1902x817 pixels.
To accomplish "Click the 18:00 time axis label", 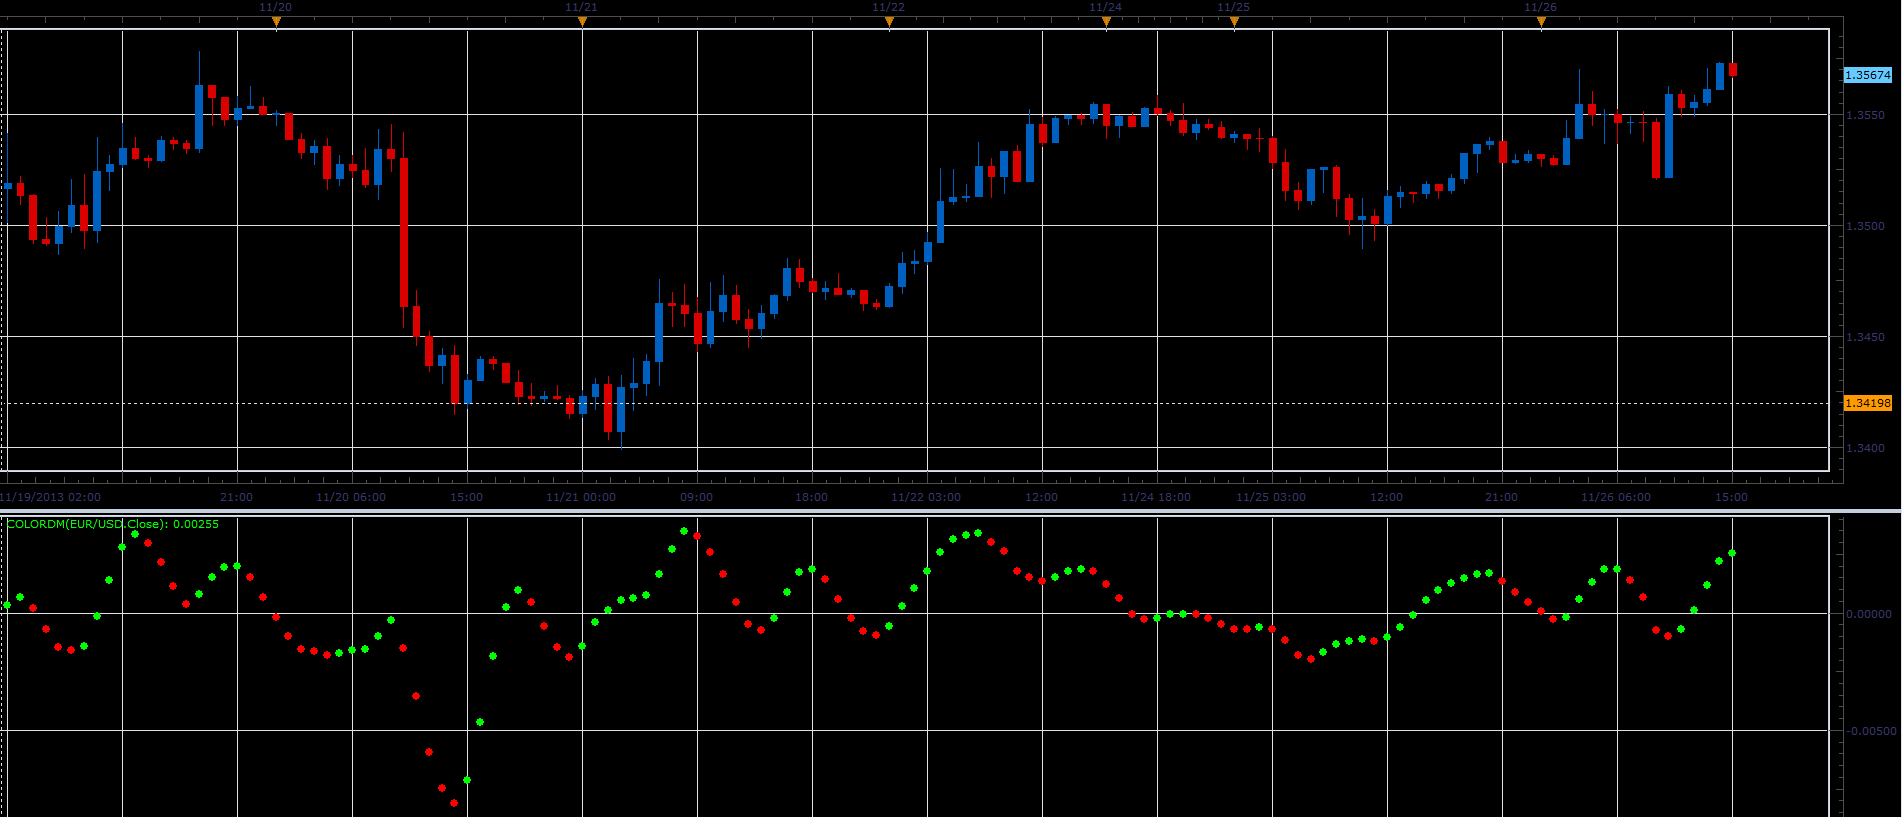I will (x=811, y=497).
